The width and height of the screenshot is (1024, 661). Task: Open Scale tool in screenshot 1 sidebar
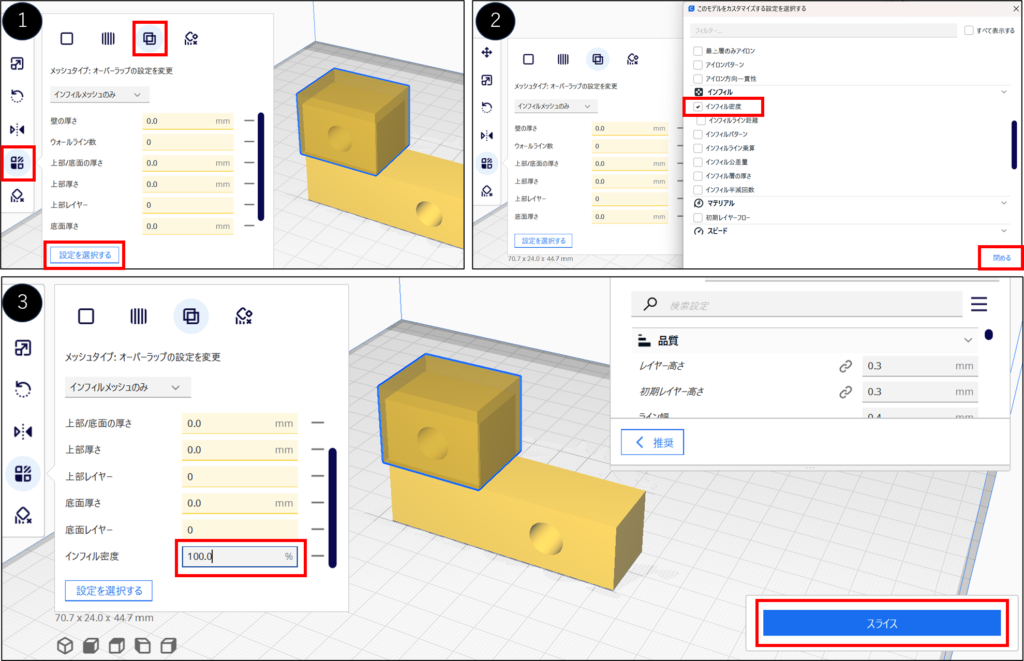point(18,63)
